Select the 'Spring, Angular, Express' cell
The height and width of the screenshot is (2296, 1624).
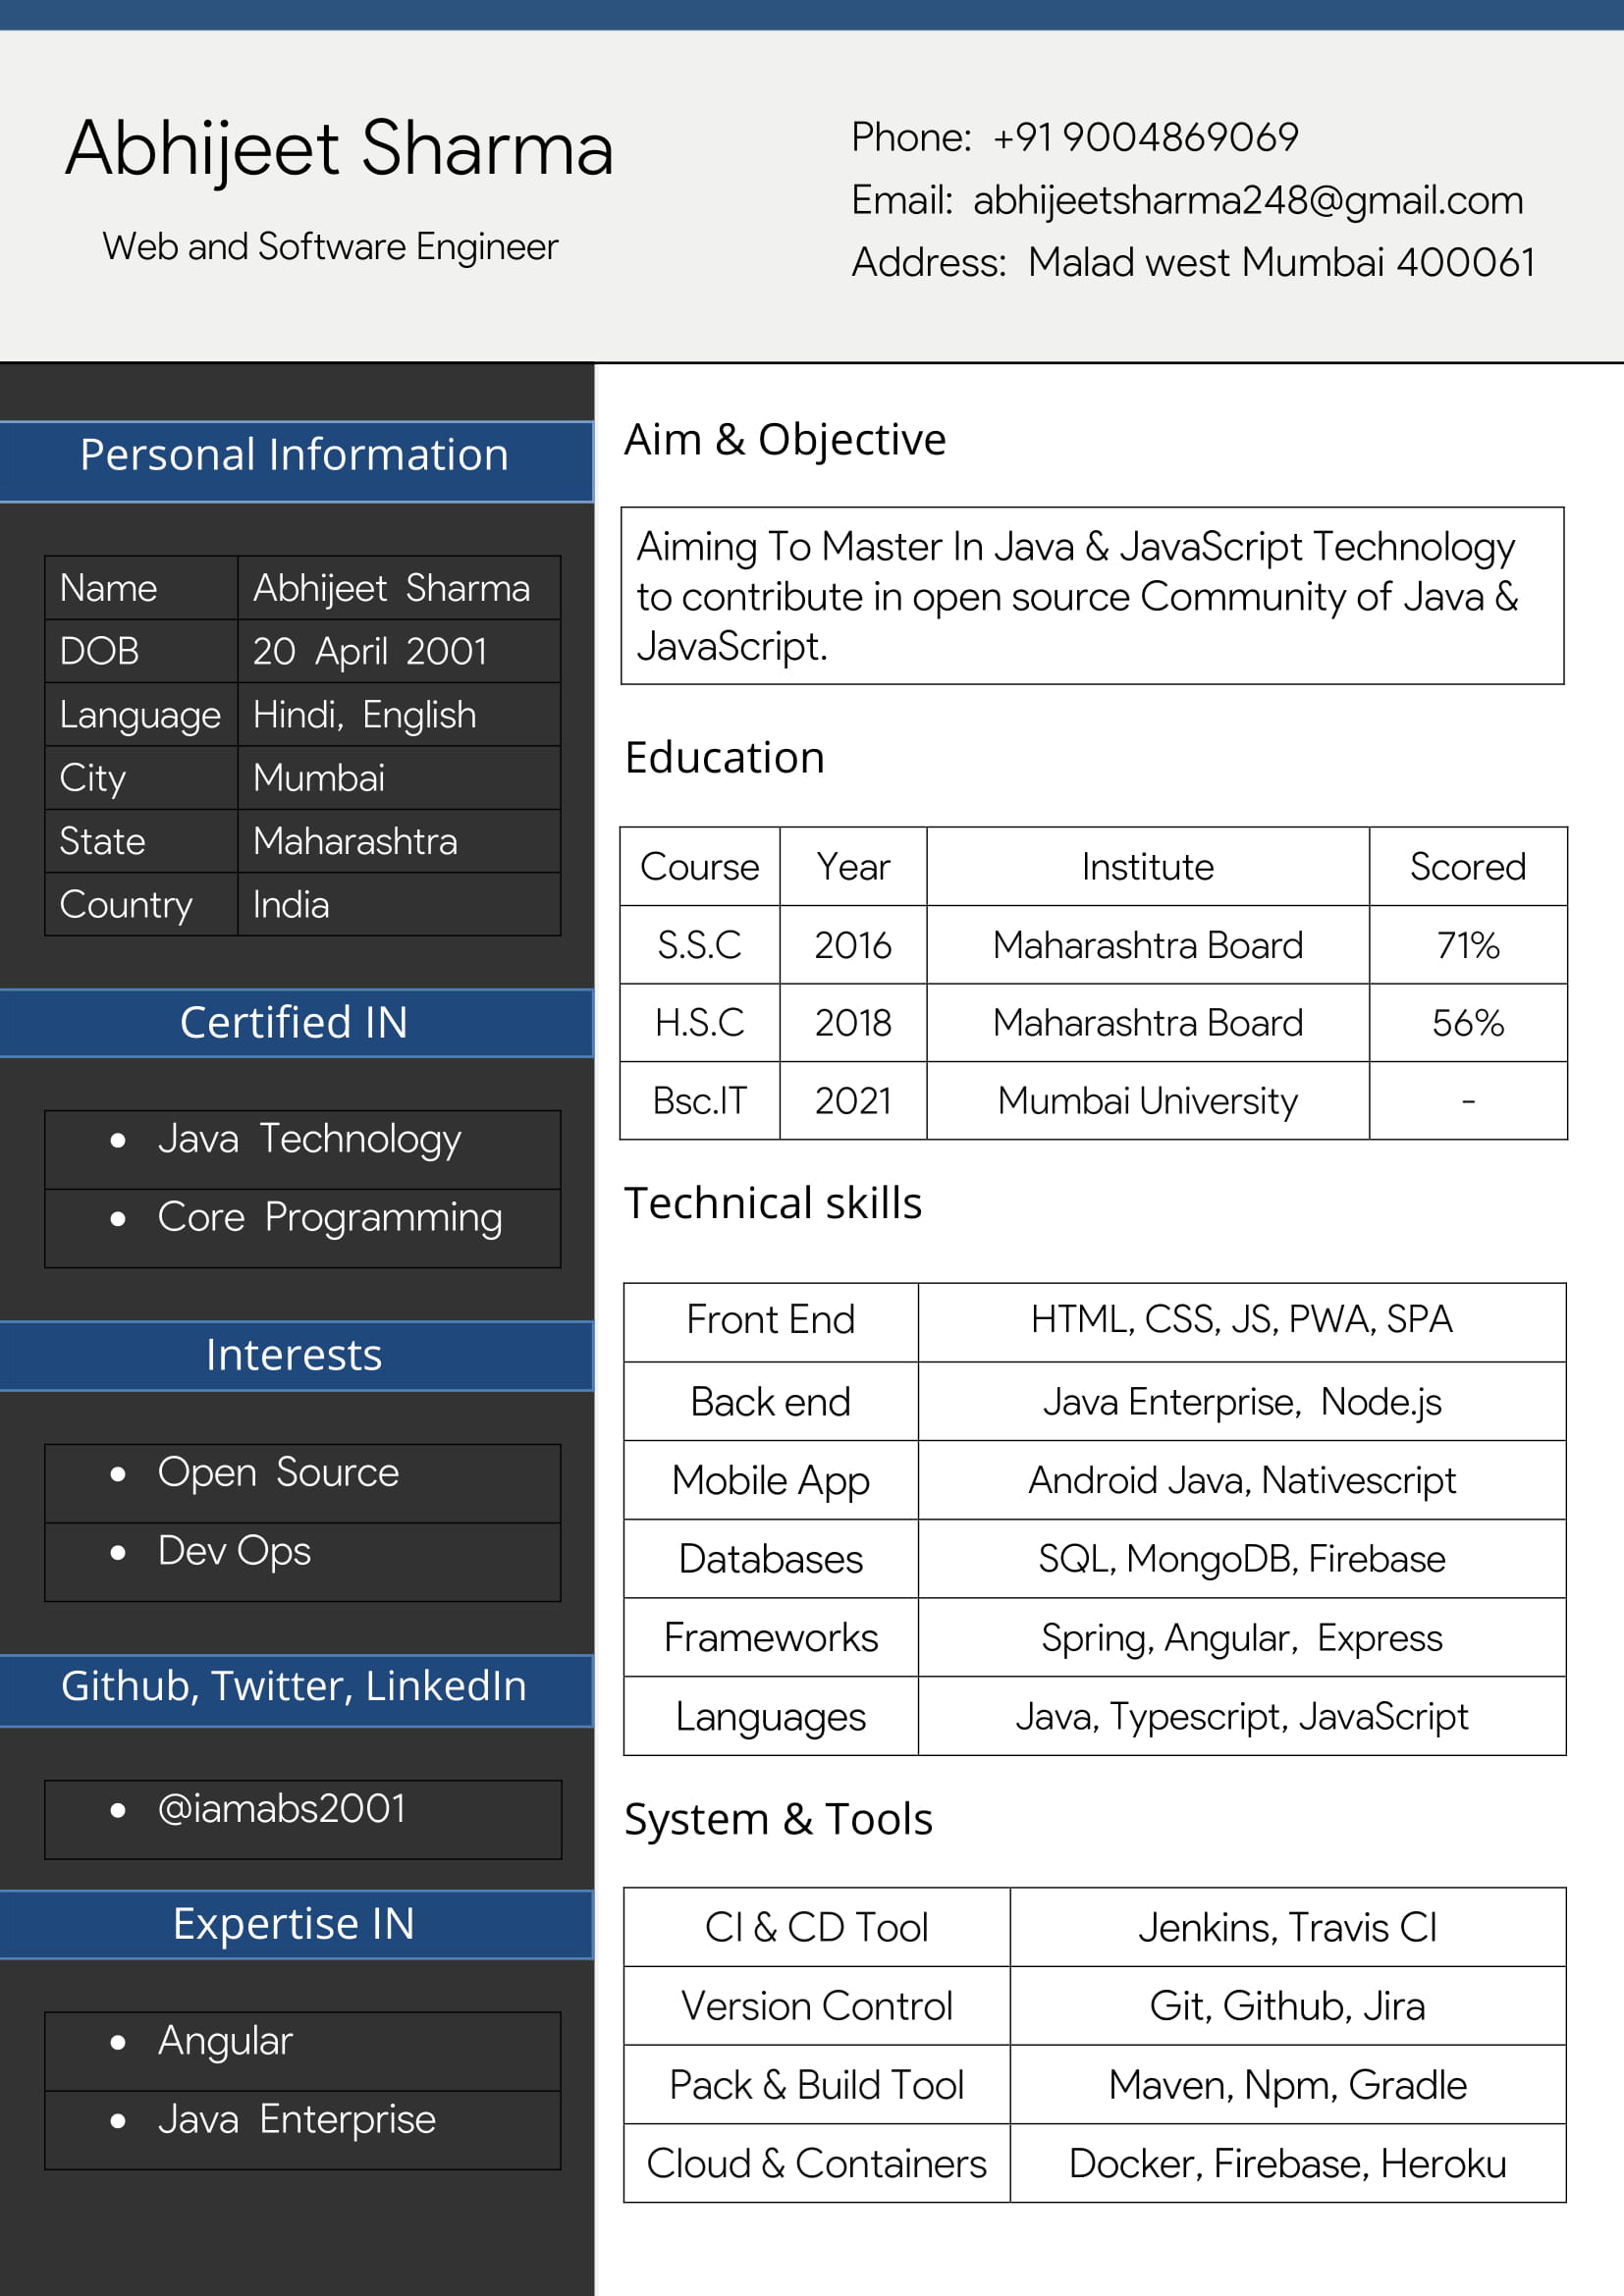click(x=1241, y=1639)
